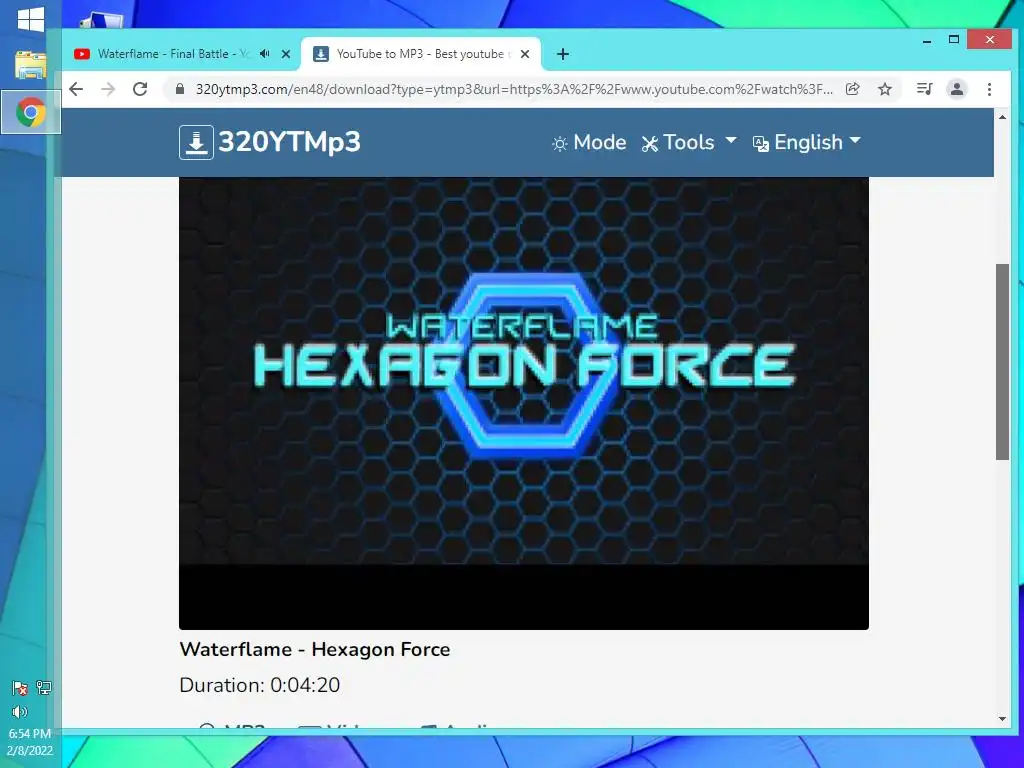Go forward with the forward arrow
The image size is (1024, 768).
108,89
